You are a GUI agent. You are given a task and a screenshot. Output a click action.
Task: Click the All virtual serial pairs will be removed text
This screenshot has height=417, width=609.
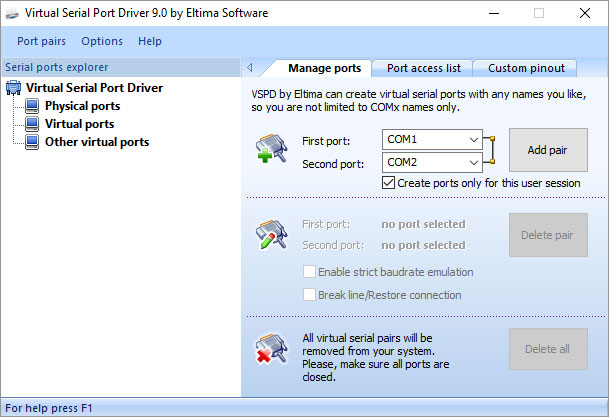tap(376, 358)
